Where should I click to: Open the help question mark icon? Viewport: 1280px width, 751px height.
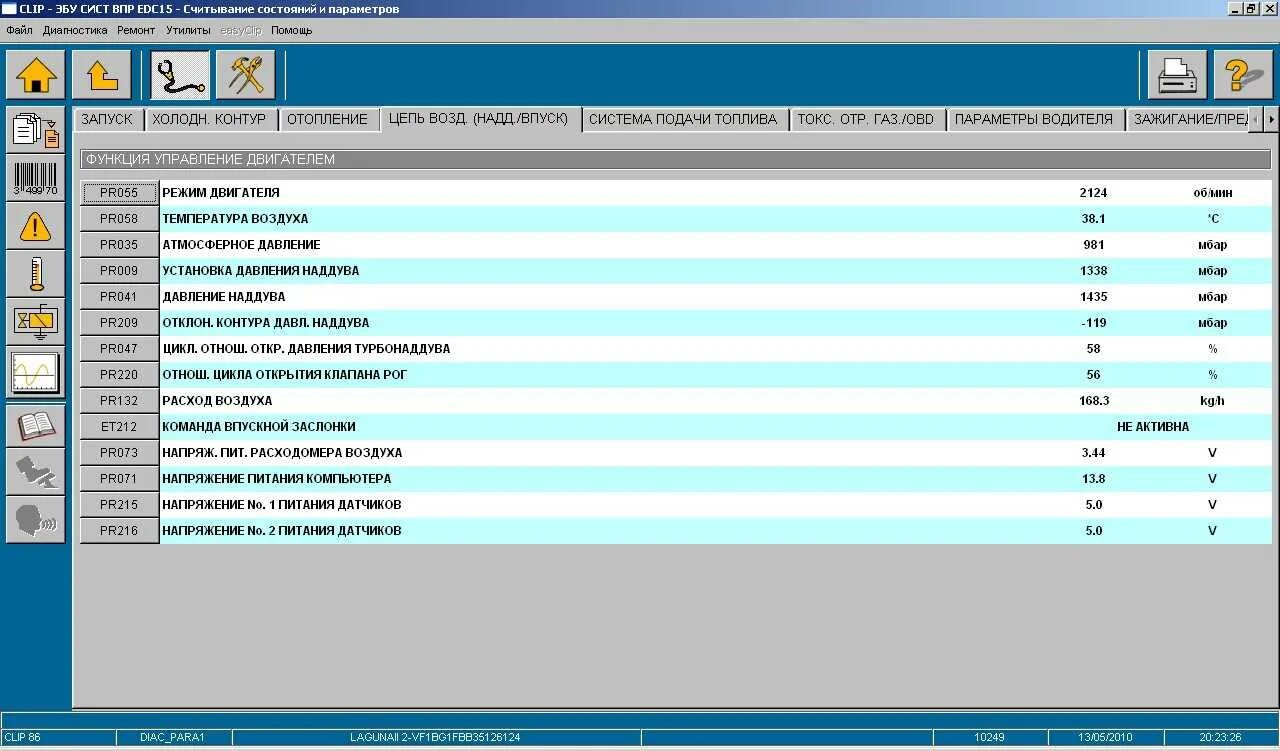click(x=1243, y=75)
